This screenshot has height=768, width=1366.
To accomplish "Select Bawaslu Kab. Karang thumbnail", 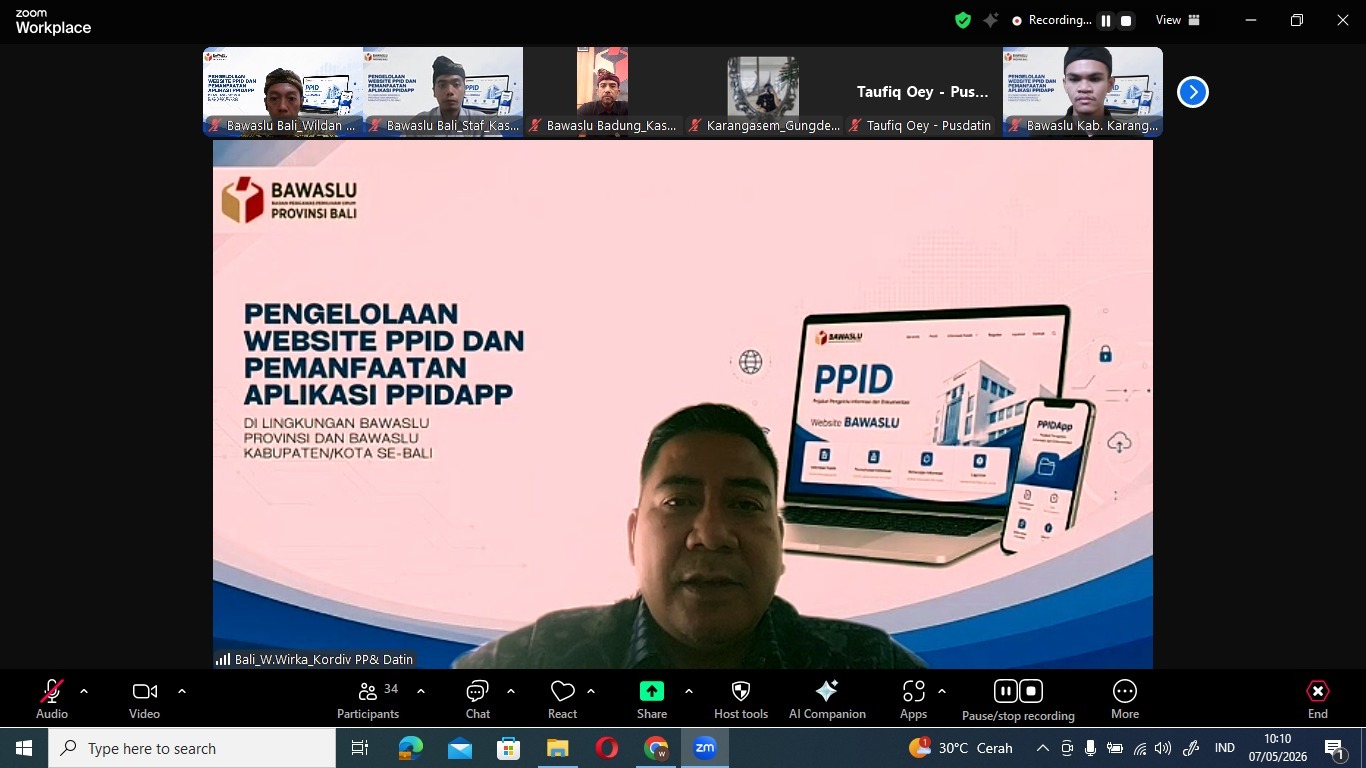I will pos(1083,92).
